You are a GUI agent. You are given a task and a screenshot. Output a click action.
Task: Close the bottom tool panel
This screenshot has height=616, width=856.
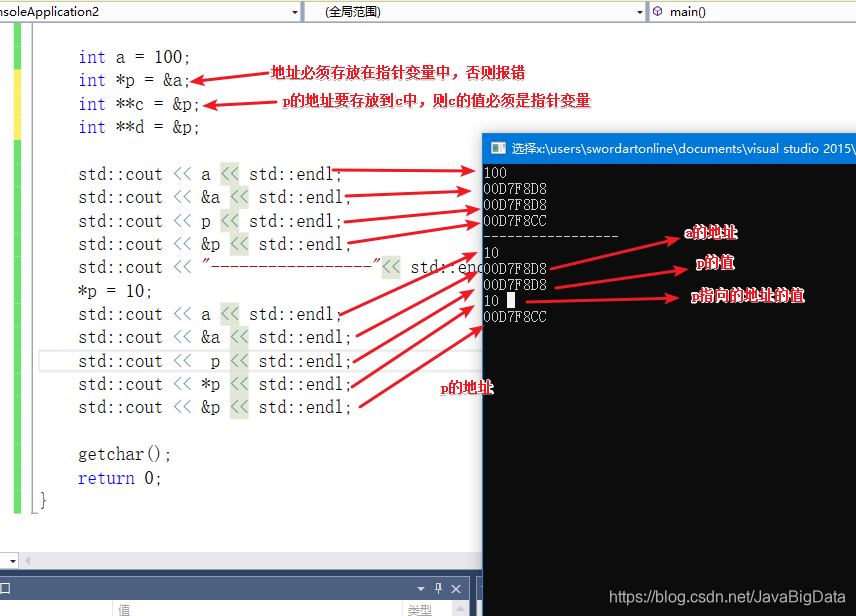[456, 589]
